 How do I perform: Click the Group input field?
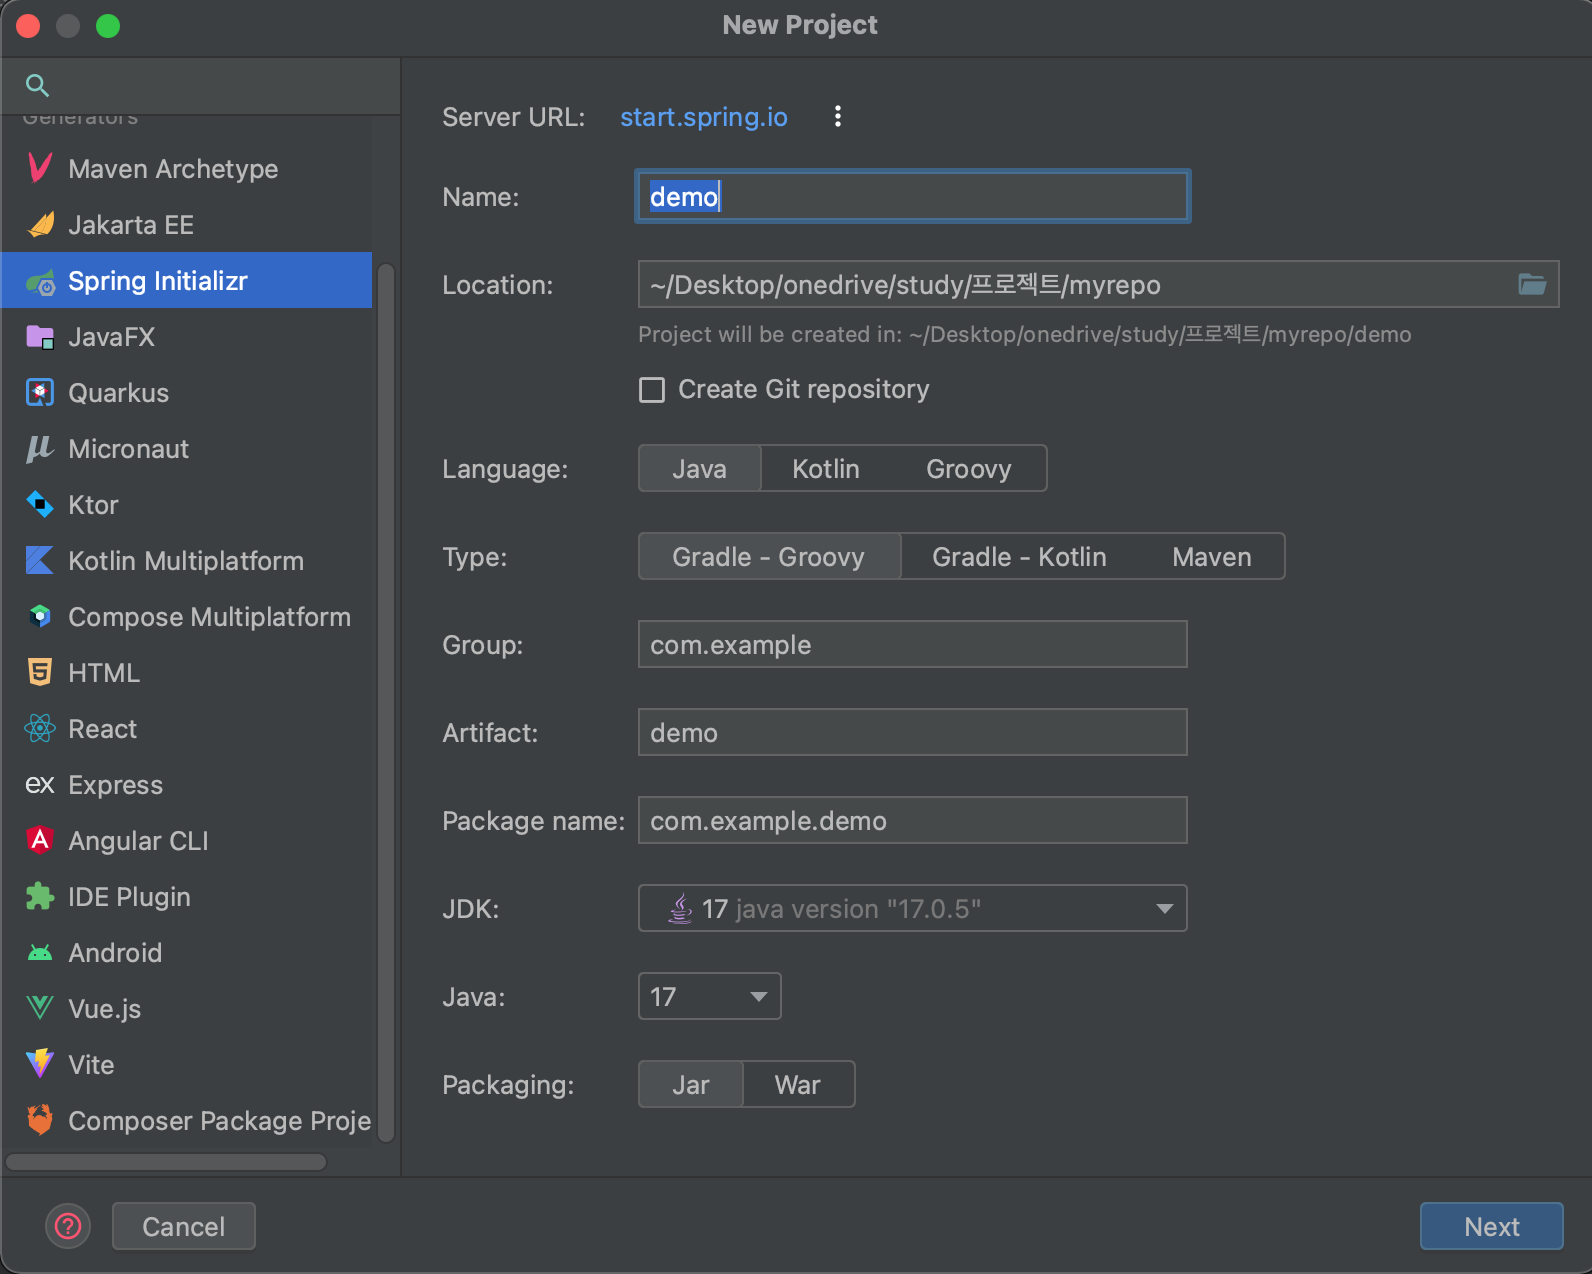click(x=913, y=645)
